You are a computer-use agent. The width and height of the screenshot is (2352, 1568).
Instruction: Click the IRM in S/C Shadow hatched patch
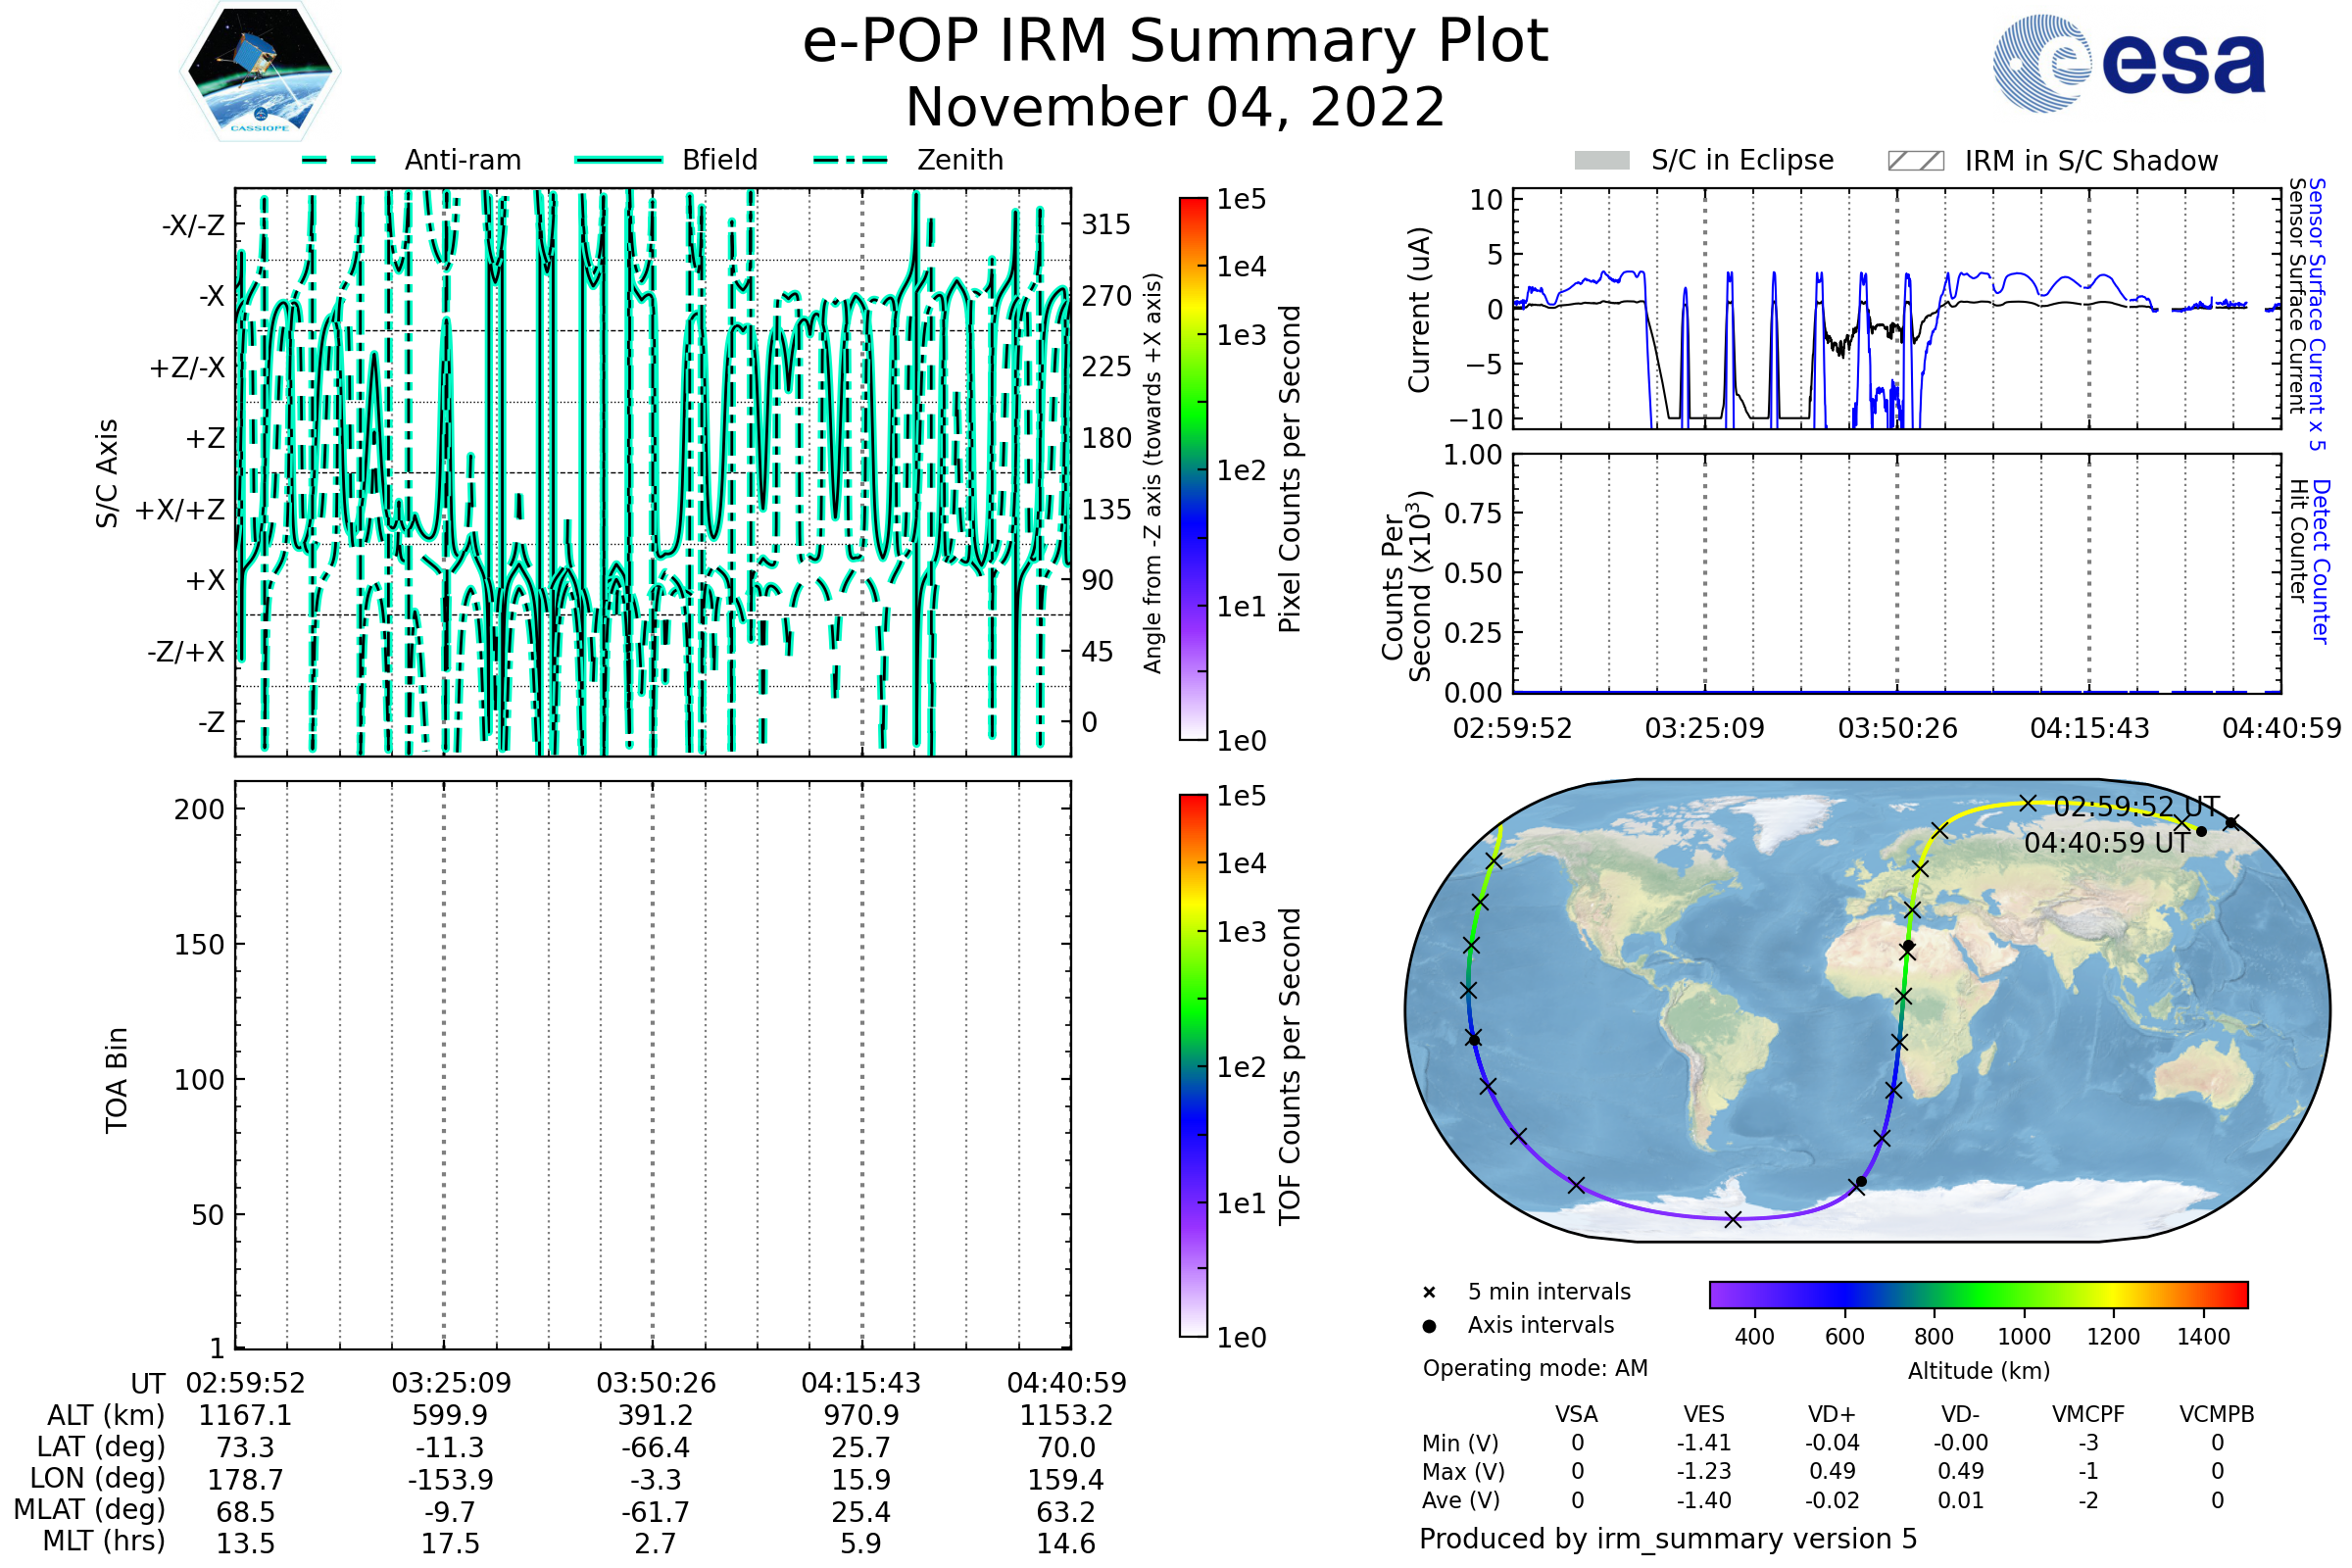[x=1915, y=161]
